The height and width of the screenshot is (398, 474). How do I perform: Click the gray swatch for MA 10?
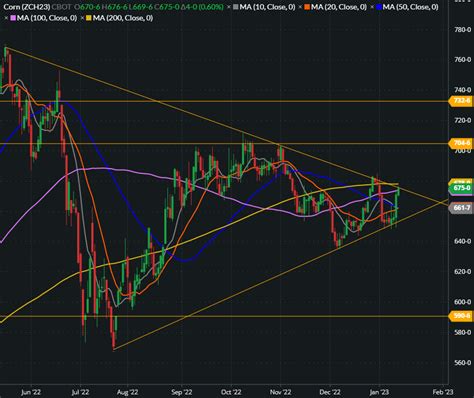pos(236,7)
